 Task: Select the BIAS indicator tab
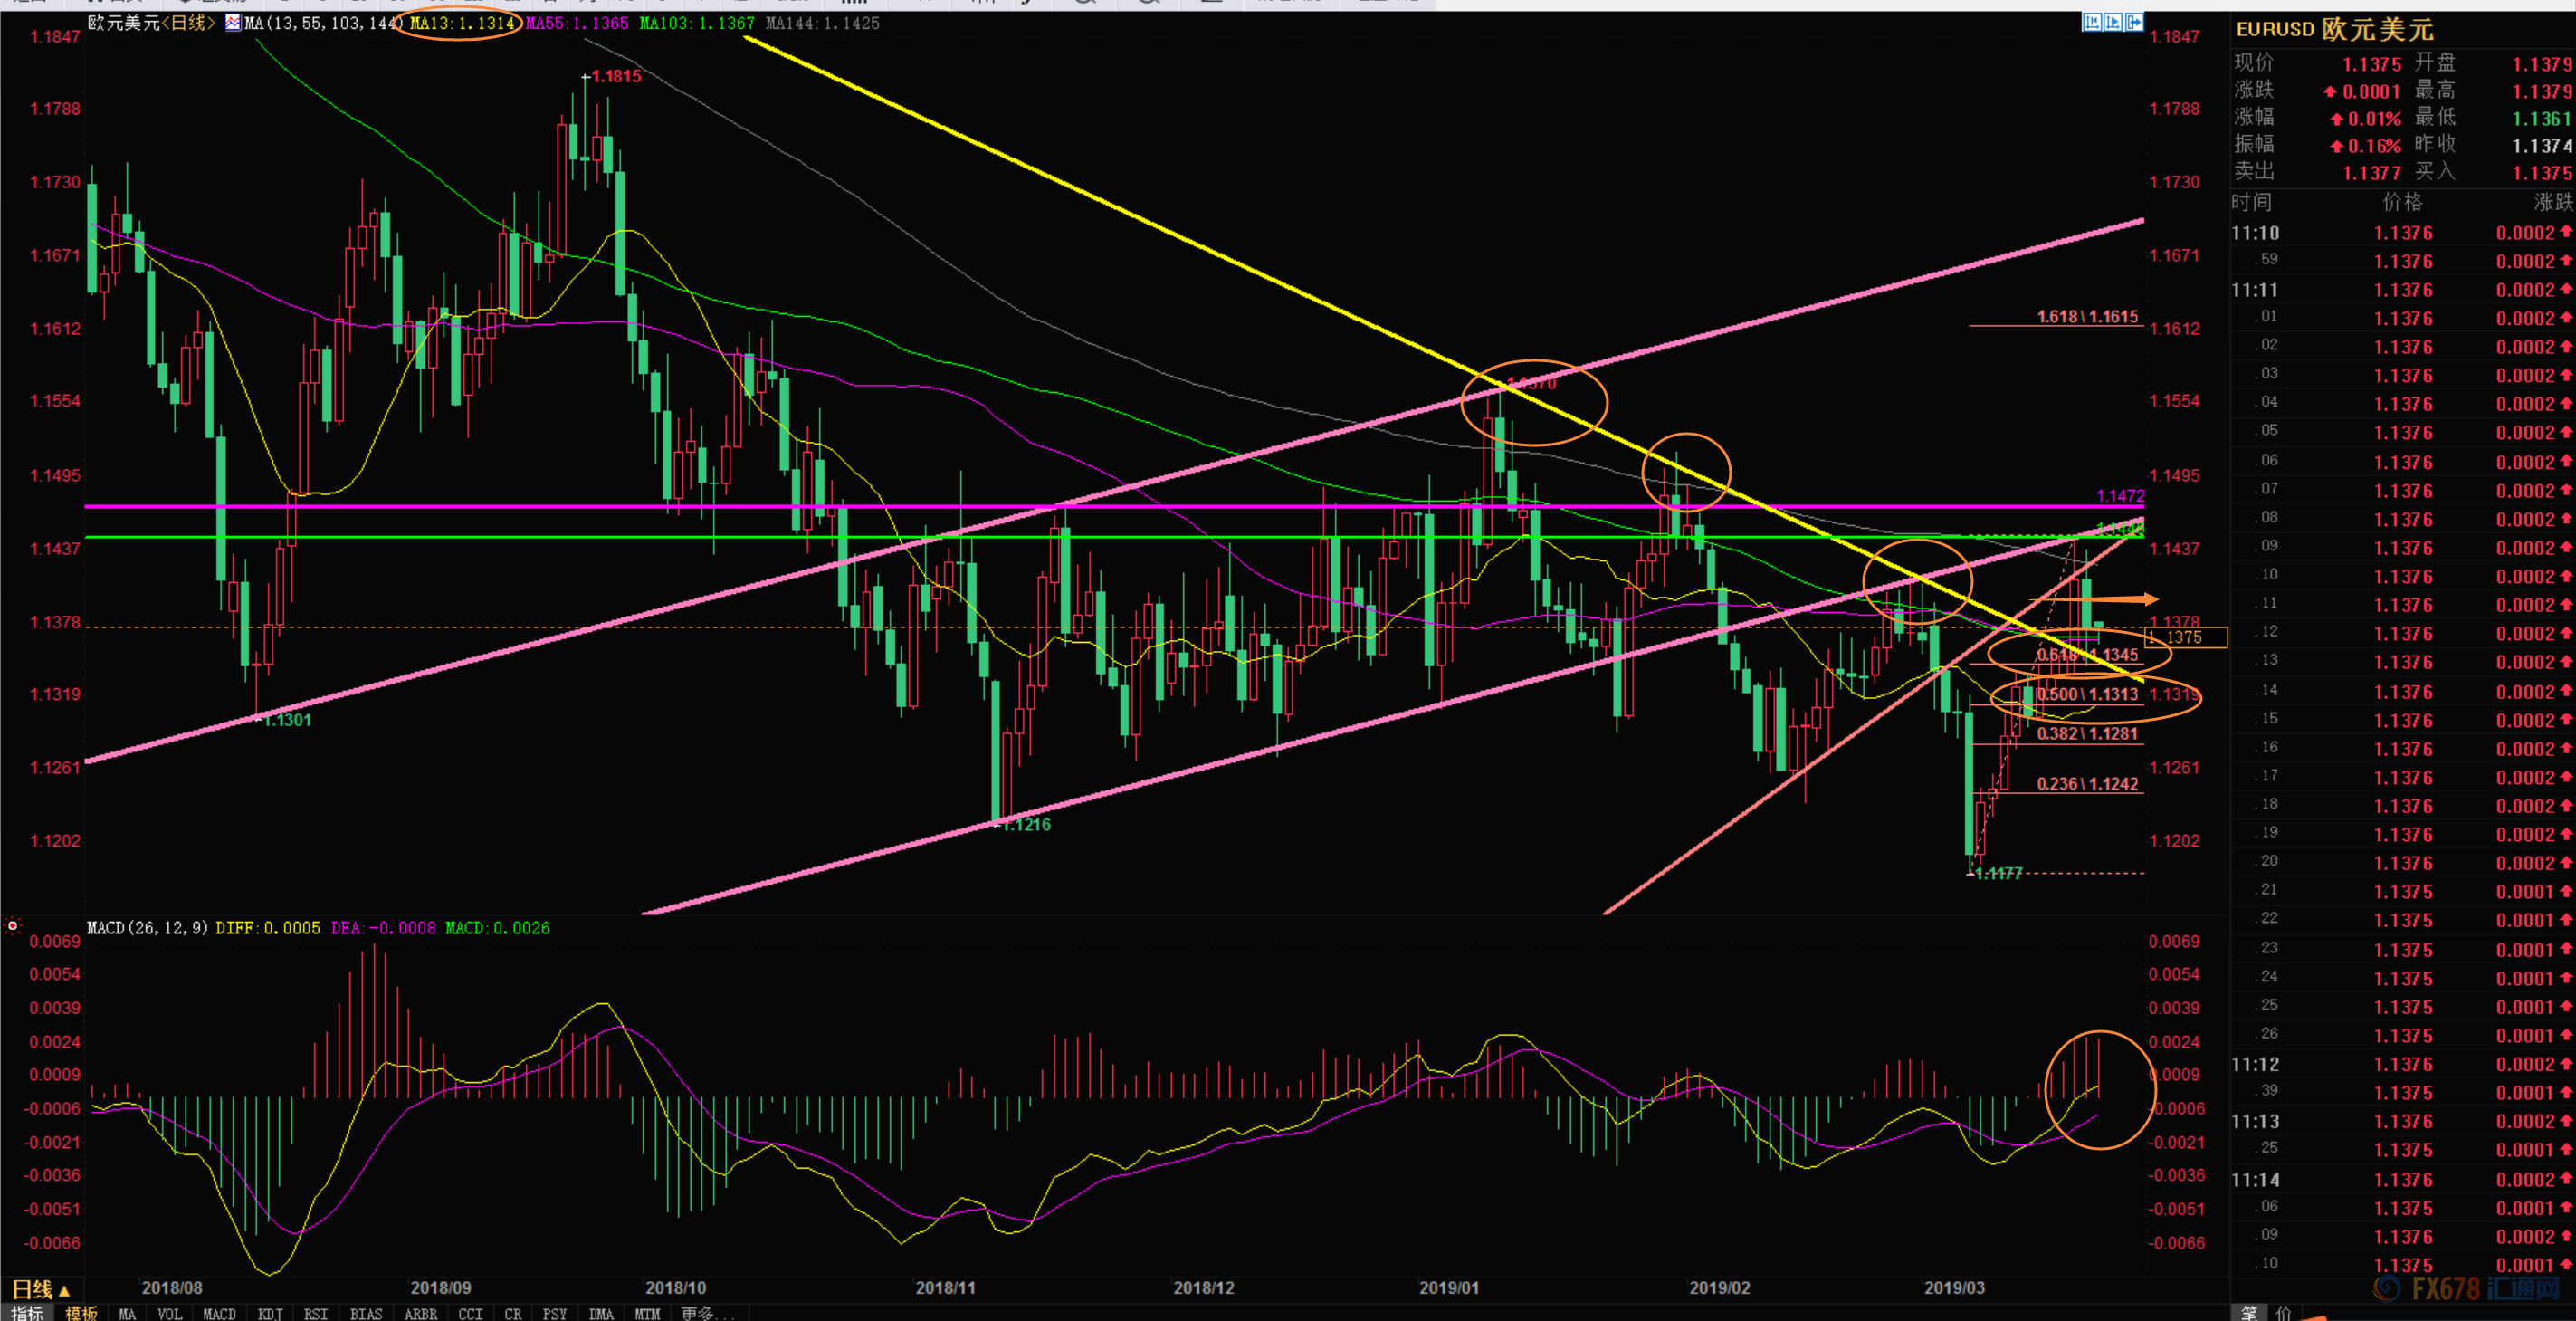click(366, 1314)
